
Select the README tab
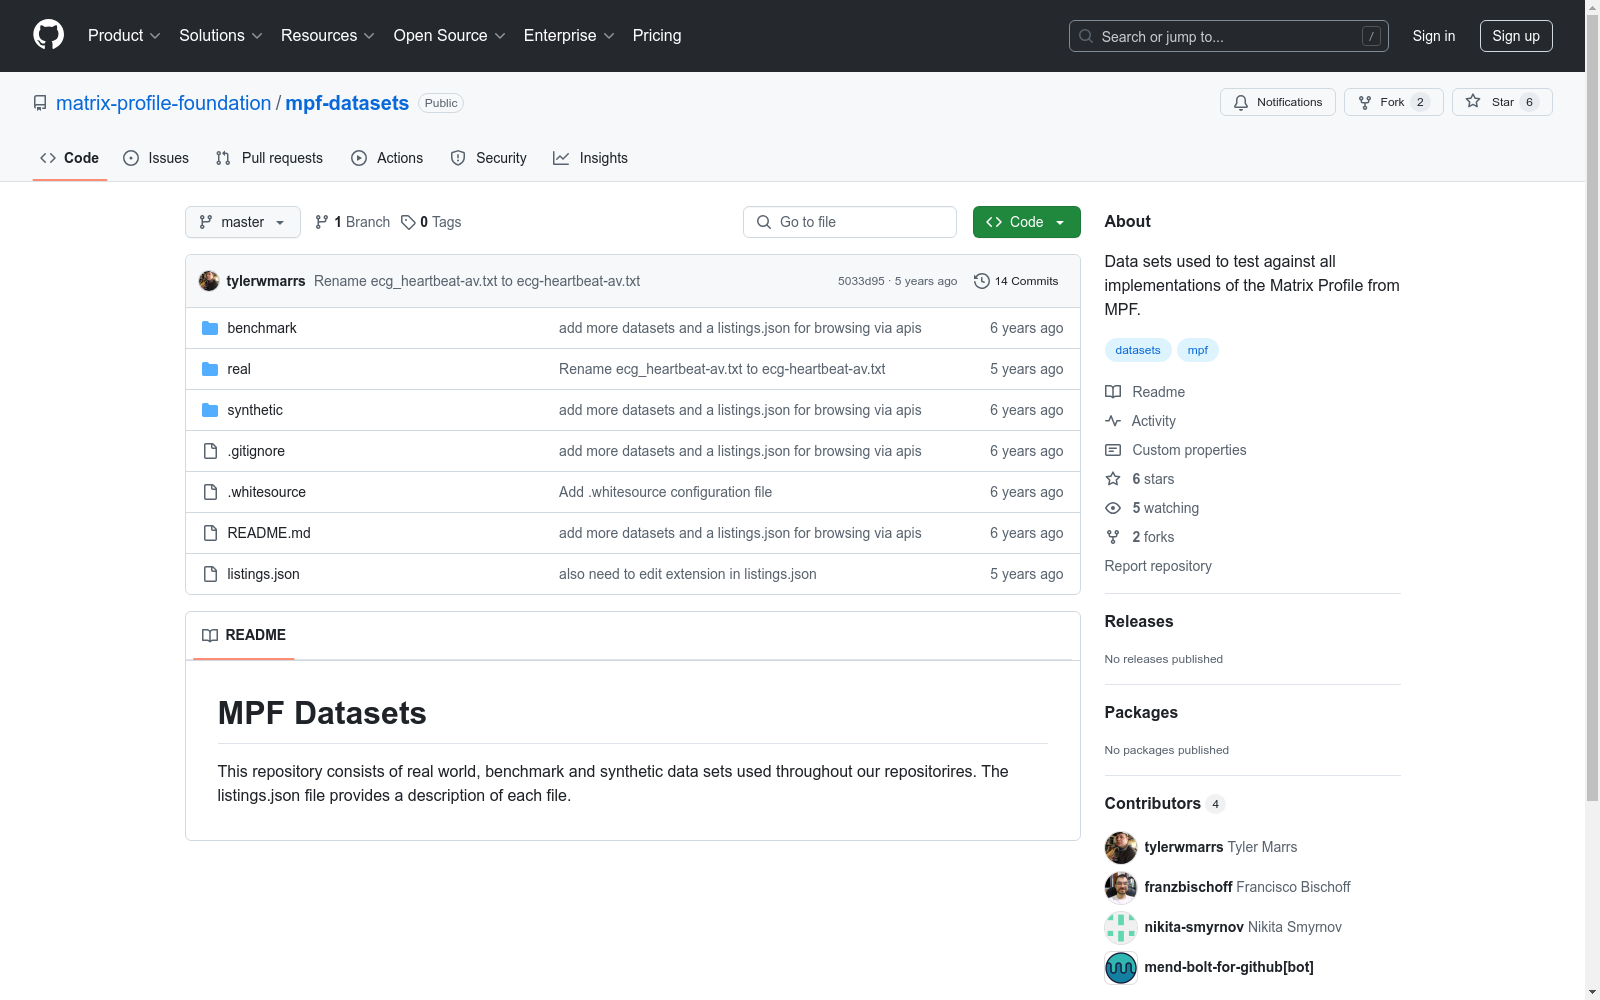coord(244,635)
